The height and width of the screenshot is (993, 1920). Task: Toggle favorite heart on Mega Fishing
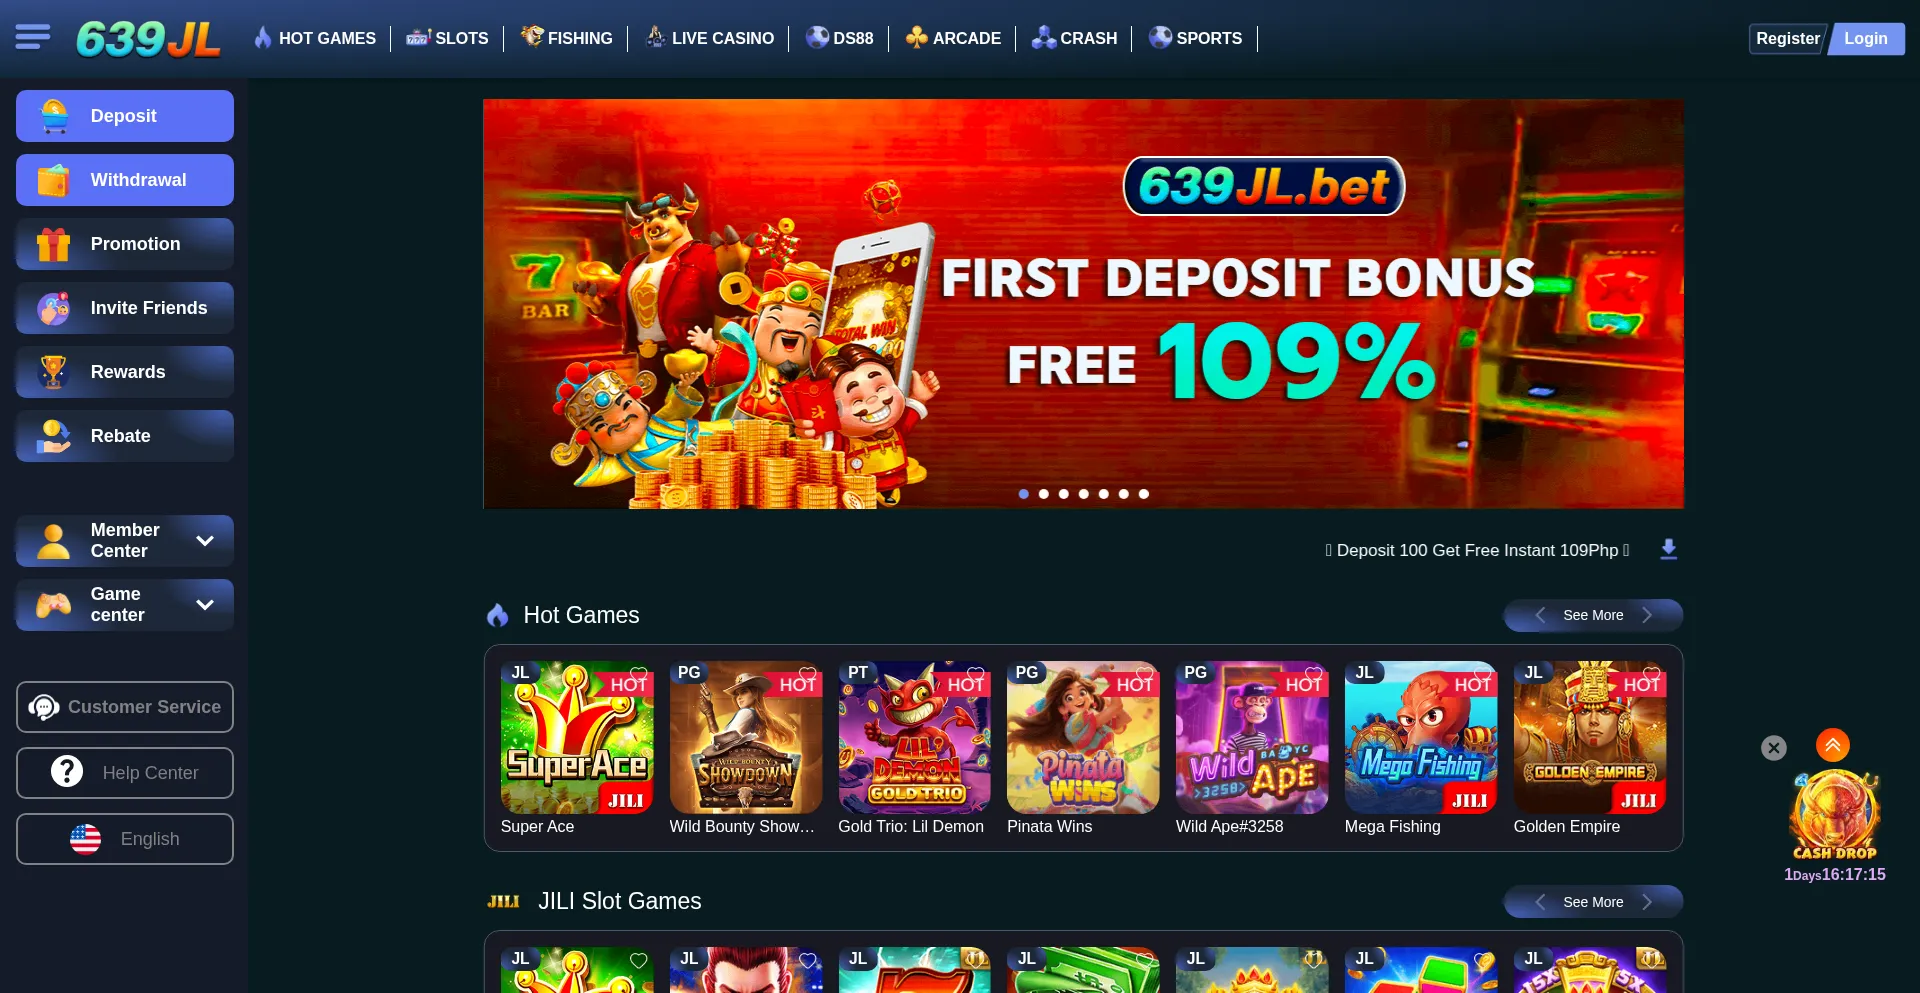(x=1482, y=674)
